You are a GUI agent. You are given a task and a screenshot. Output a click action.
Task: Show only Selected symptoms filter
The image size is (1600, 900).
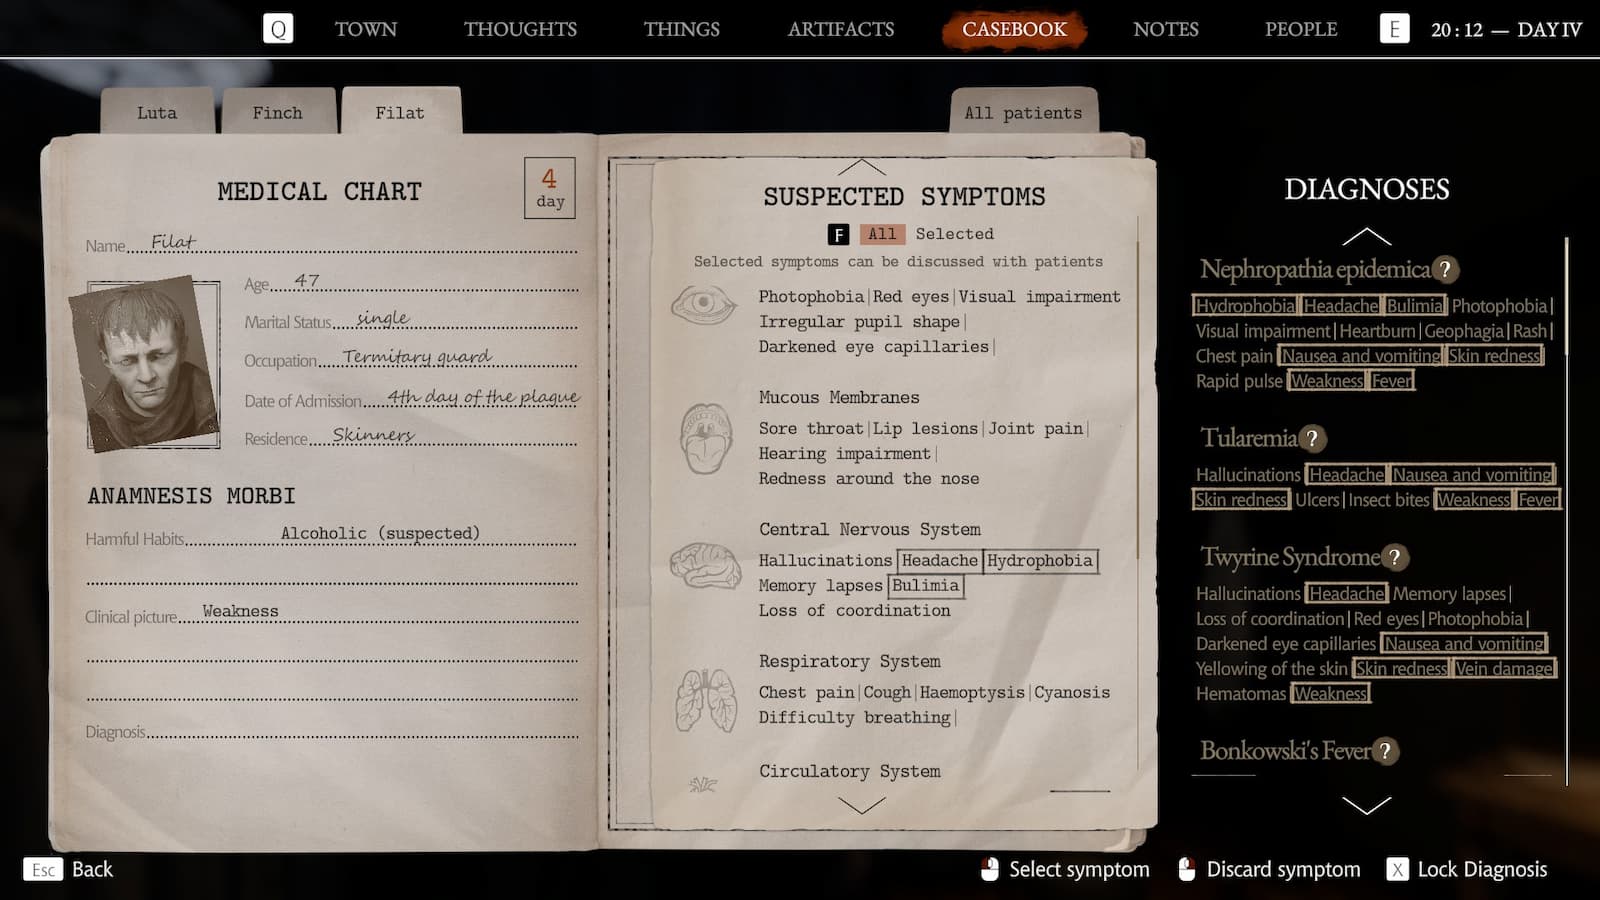coord(954,234)
